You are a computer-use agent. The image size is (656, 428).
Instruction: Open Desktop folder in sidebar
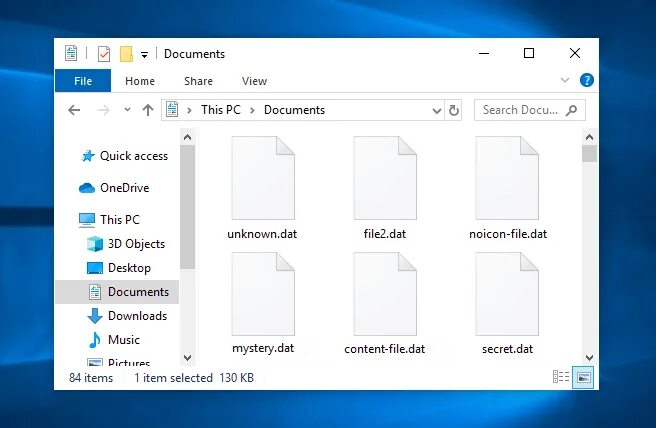[x=118, y=268]
